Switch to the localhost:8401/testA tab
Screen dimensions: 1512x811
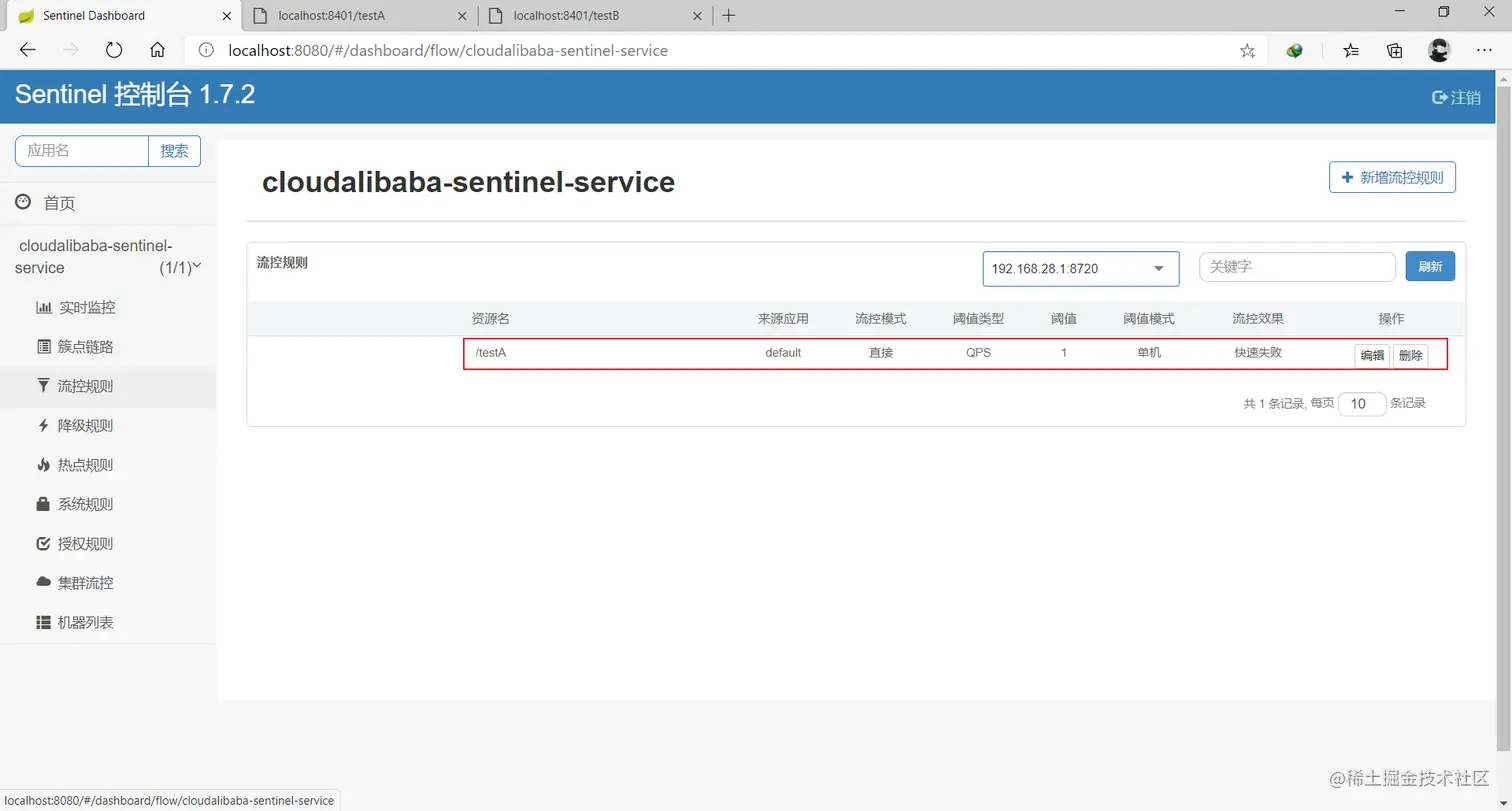[360, 15]
